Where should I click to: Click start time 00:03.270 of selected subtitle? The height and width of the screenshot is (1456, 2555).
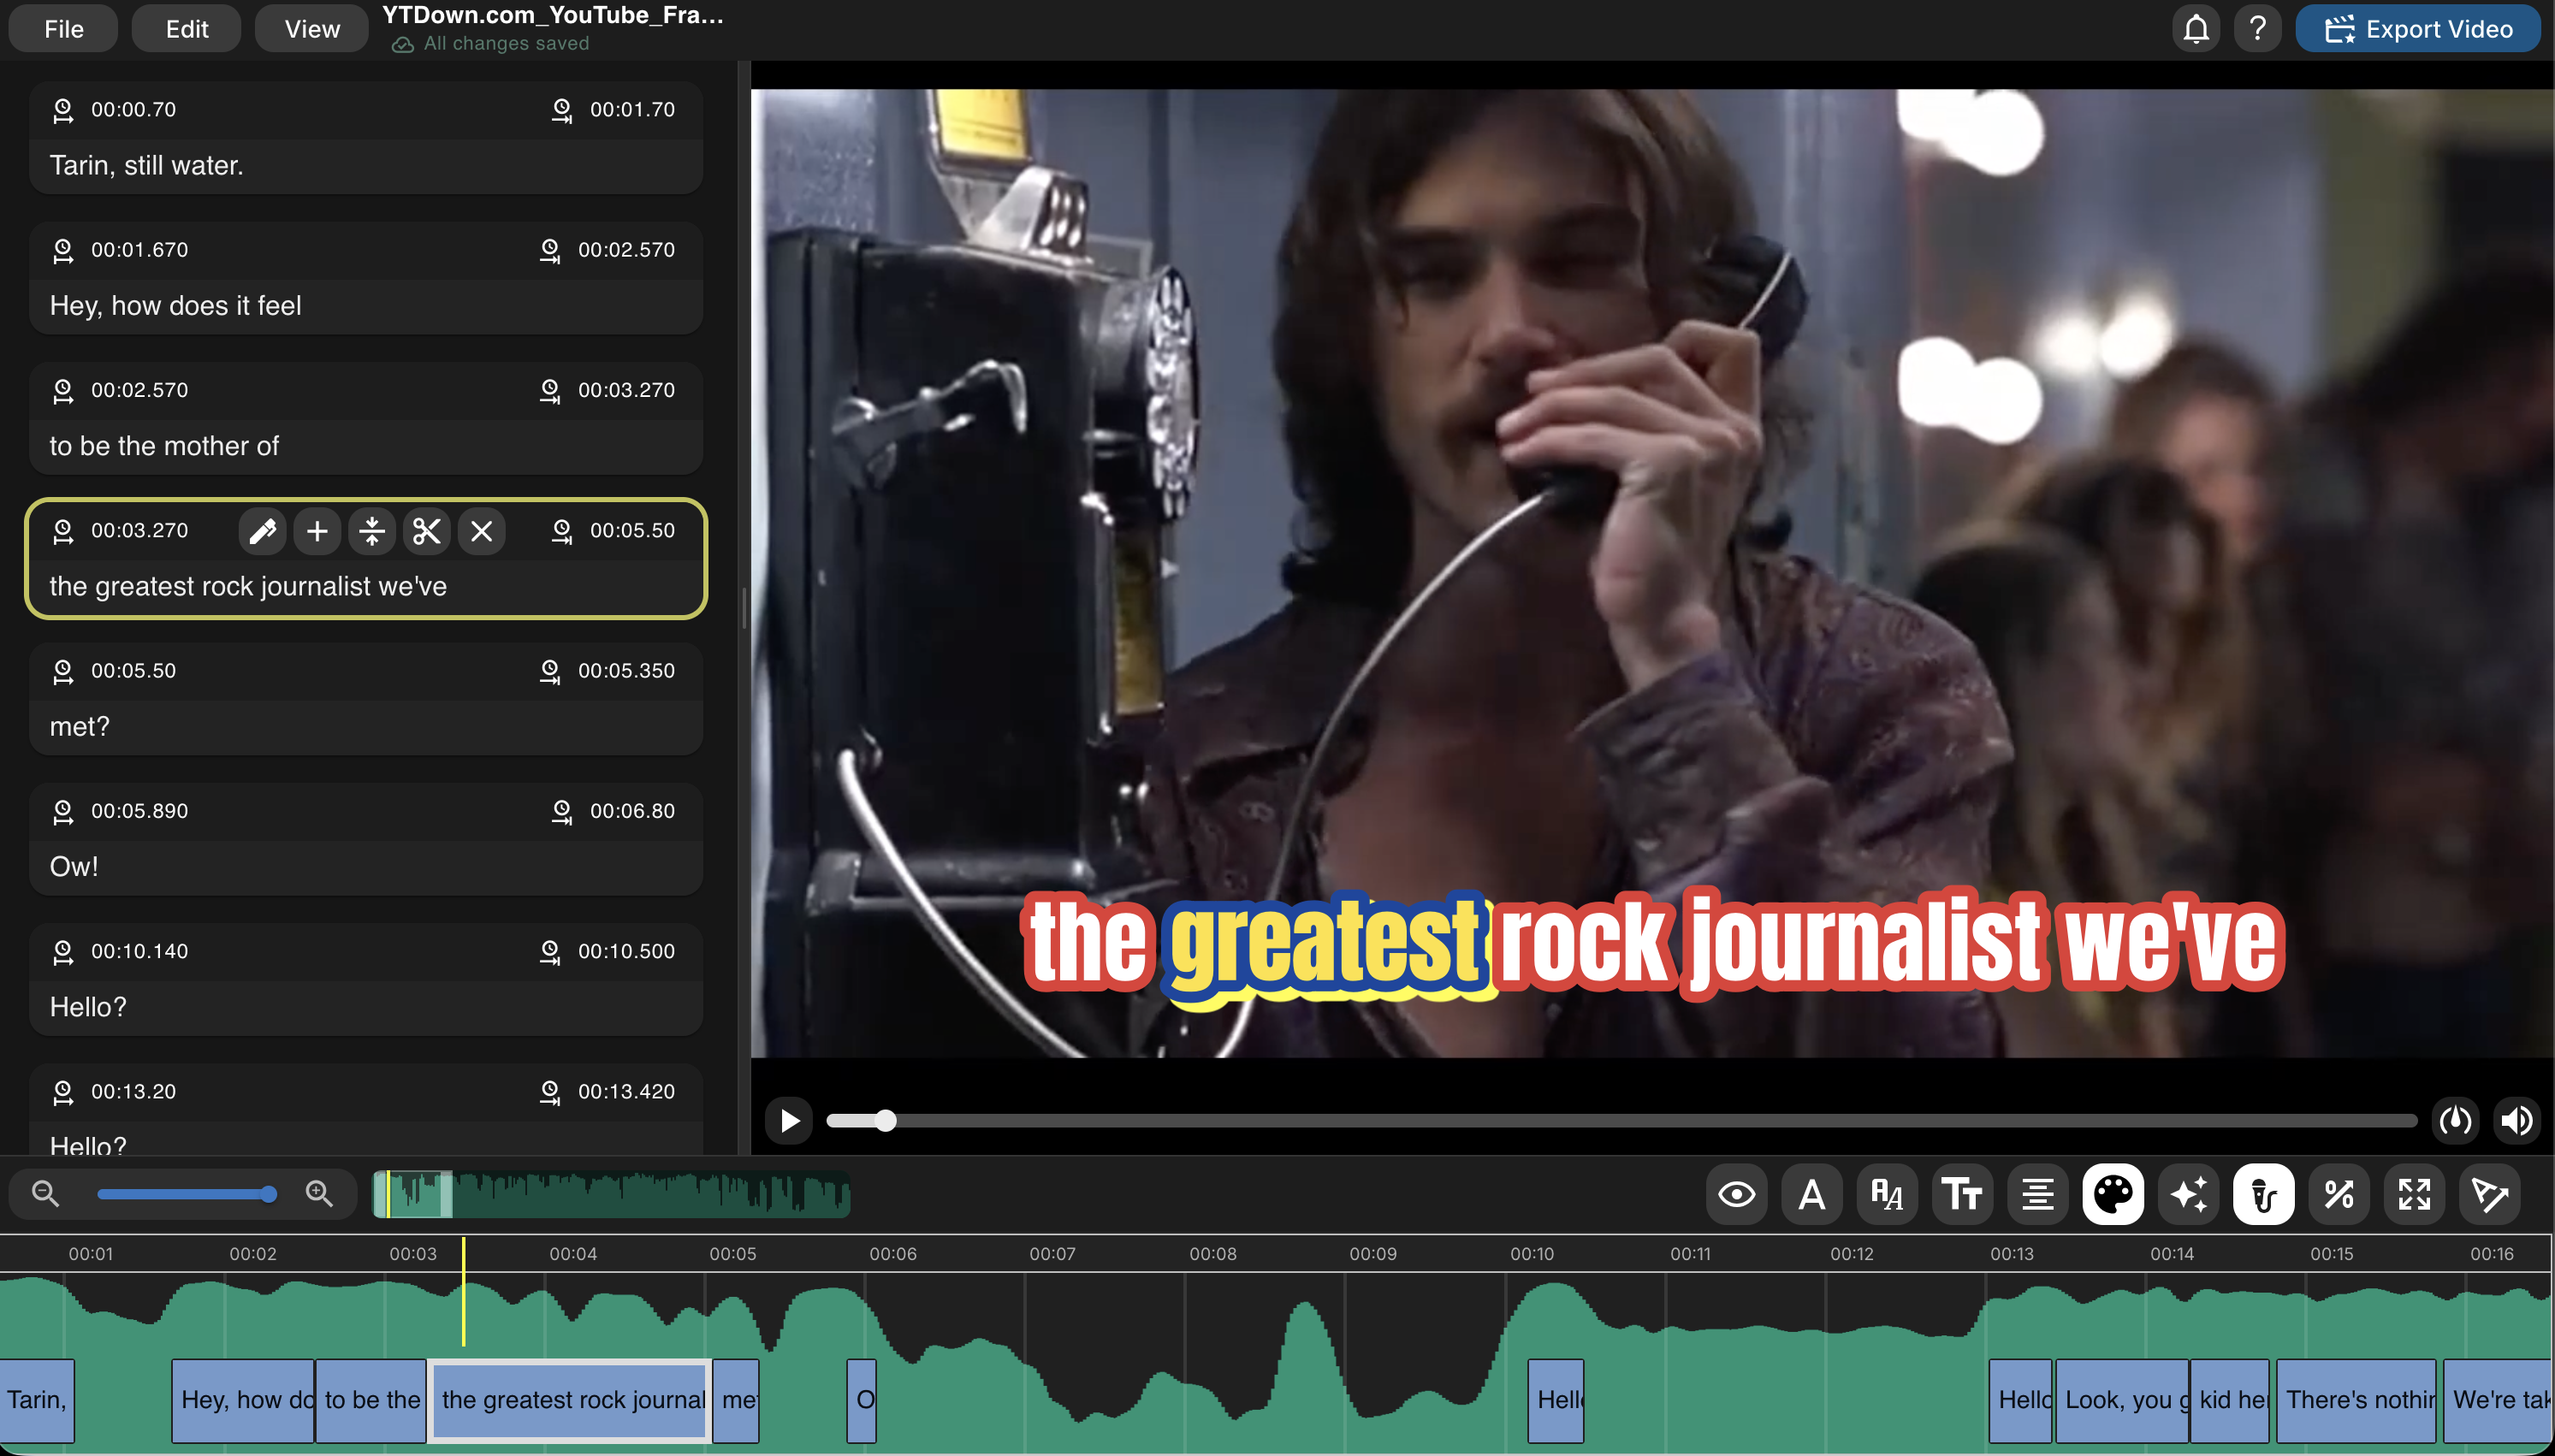139,531
